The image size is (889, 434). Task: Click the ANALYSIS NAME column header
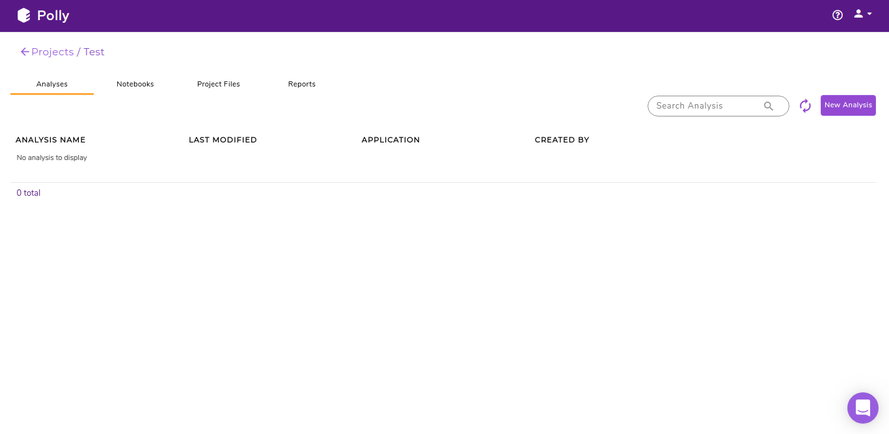(x=50, y=140)
